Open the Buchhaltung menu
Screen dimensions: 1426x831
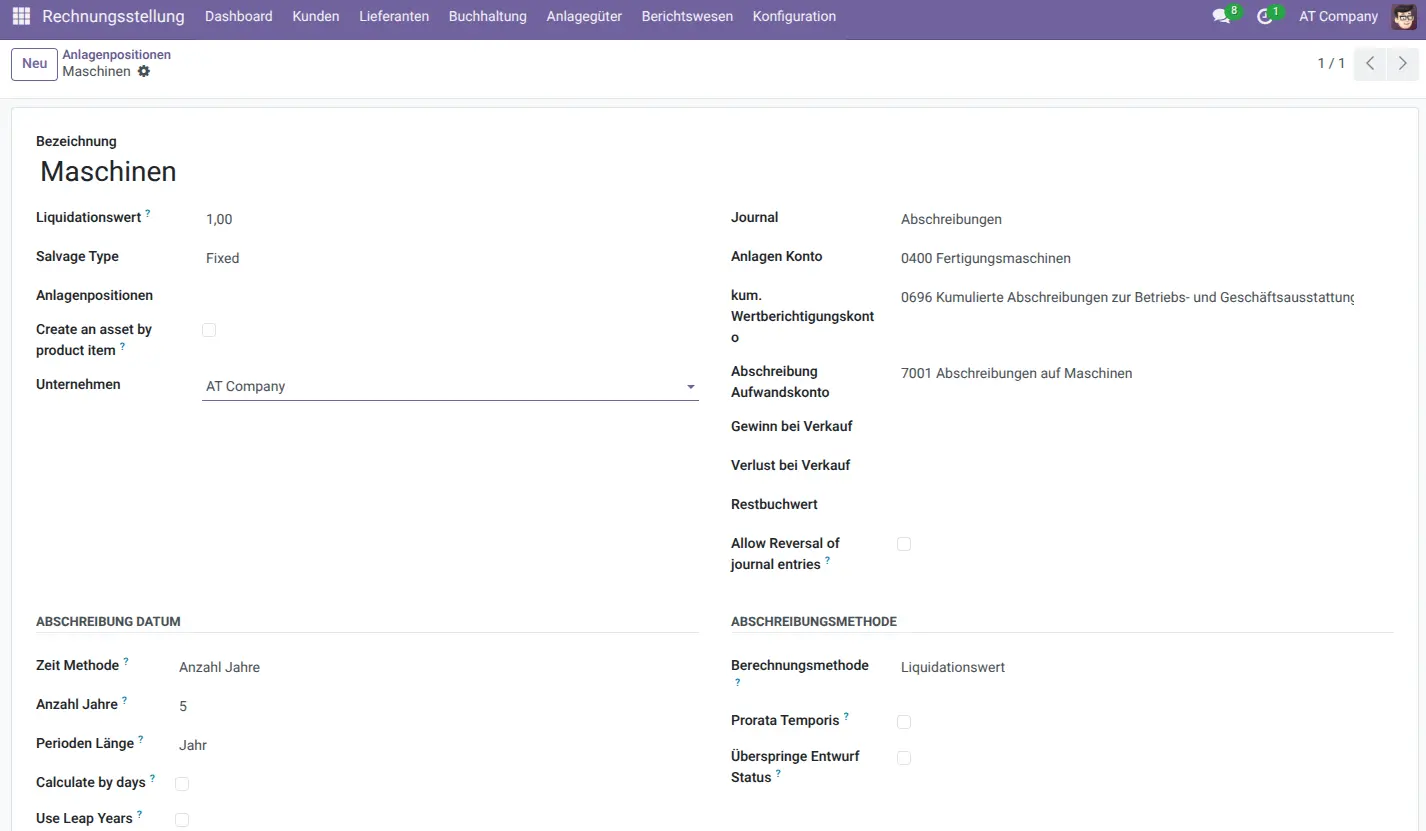pos(487,17)
